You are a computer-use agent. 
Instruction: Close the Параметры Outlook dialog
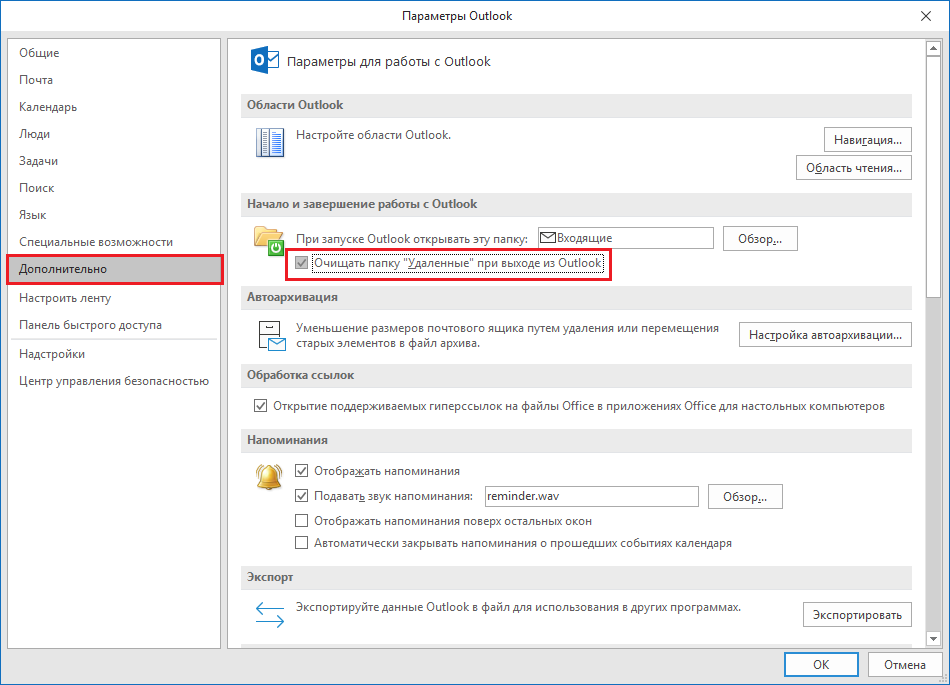[926, 16]
